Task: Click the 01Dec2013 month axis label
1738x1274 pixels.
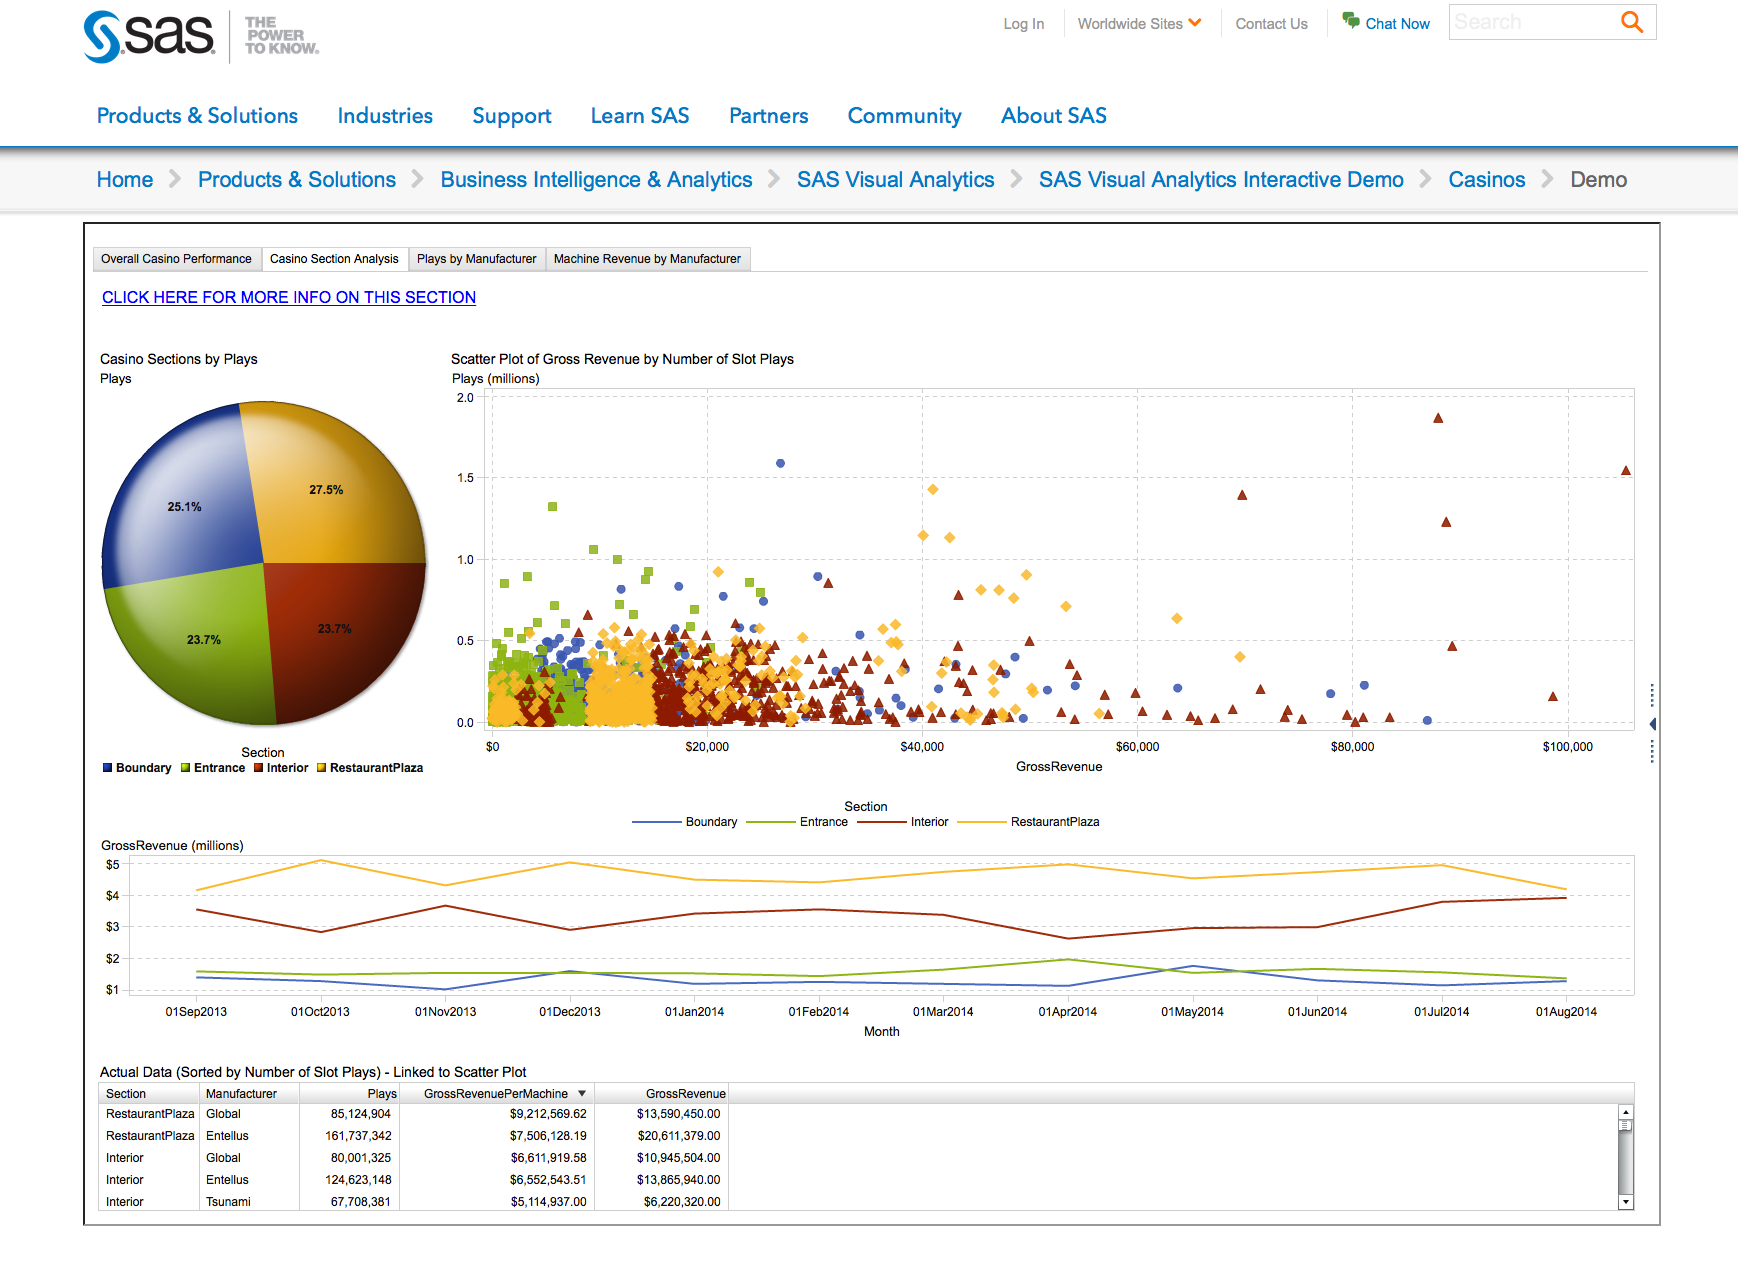Action: click(570, 1012)
